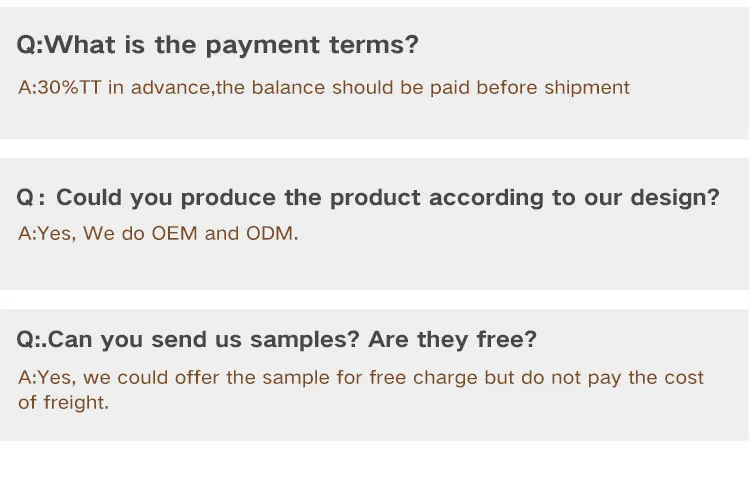The image size is (750, 477).
Task: Click the question about sending free samples
Action: click(x=277, y=340)
